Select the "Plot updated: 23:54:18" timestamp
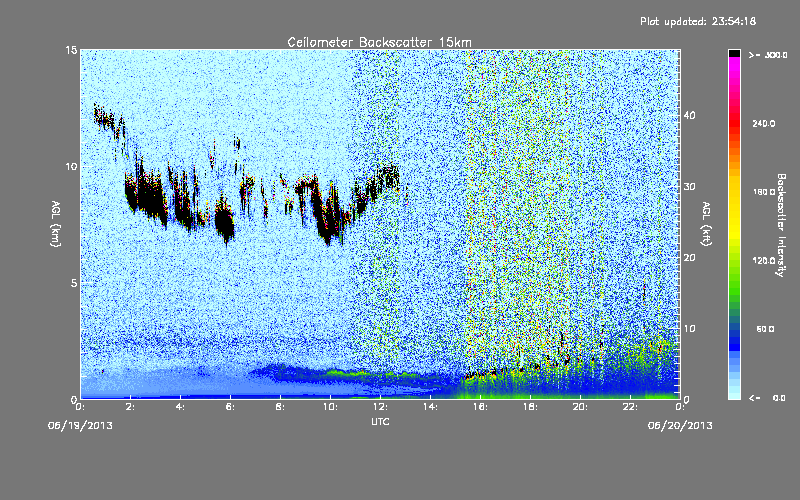The width and height of the screenshot is (800, 500). (x=698, y=21)
